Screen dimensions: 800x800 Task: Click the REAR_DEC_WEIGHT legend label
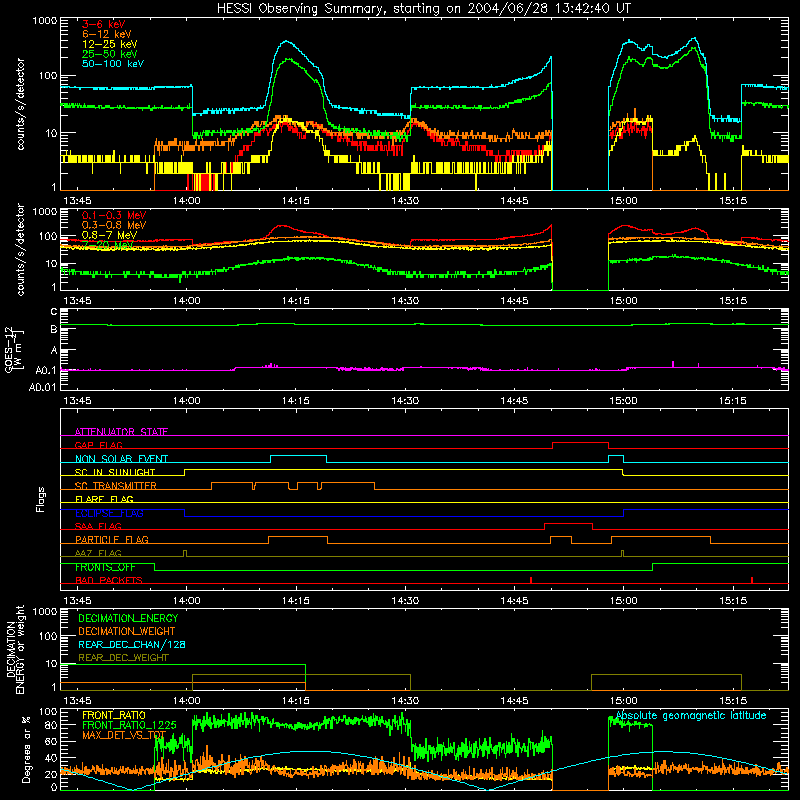[x=123, y=658]
